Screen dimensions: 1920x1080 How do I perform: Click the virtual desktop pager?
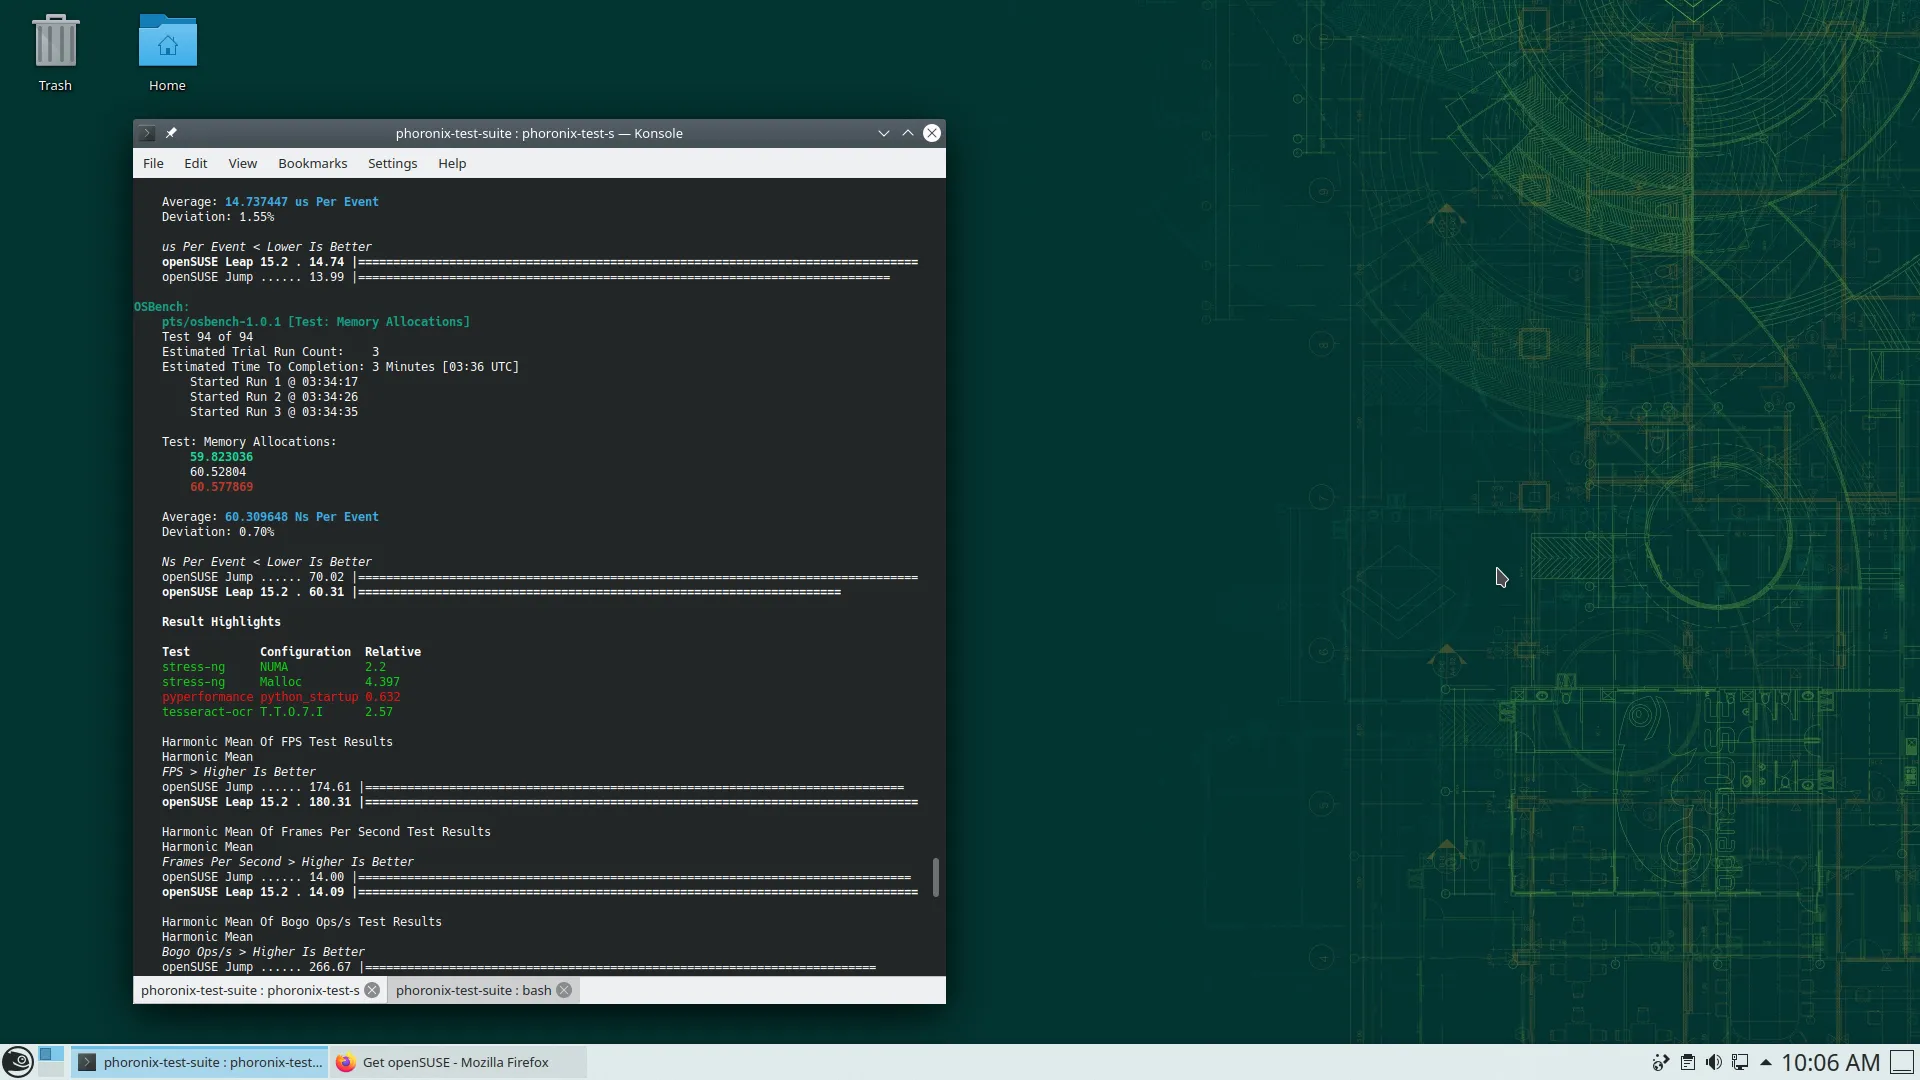51,1061
